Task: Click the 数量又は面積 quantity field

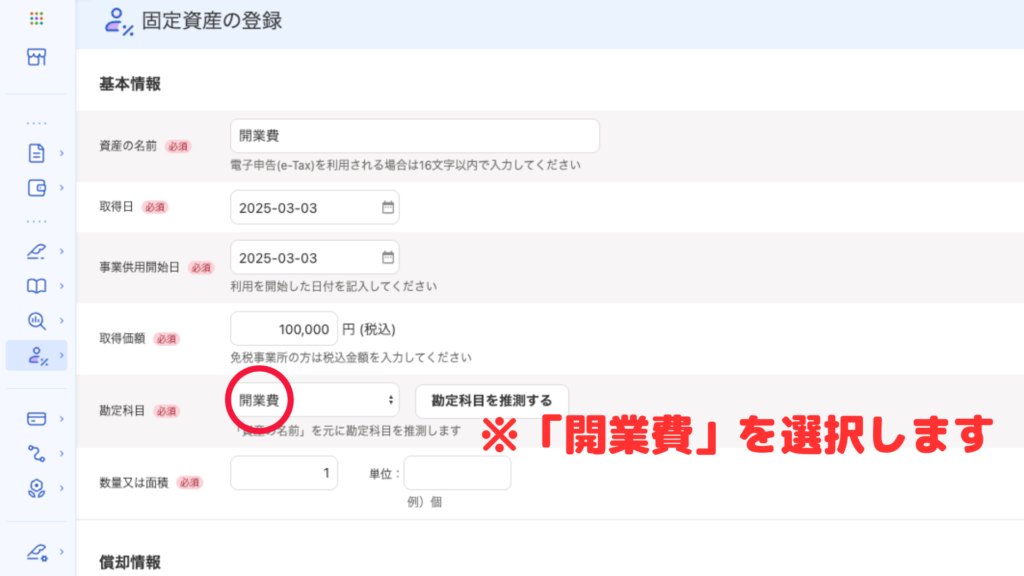Action: point(284,474)
